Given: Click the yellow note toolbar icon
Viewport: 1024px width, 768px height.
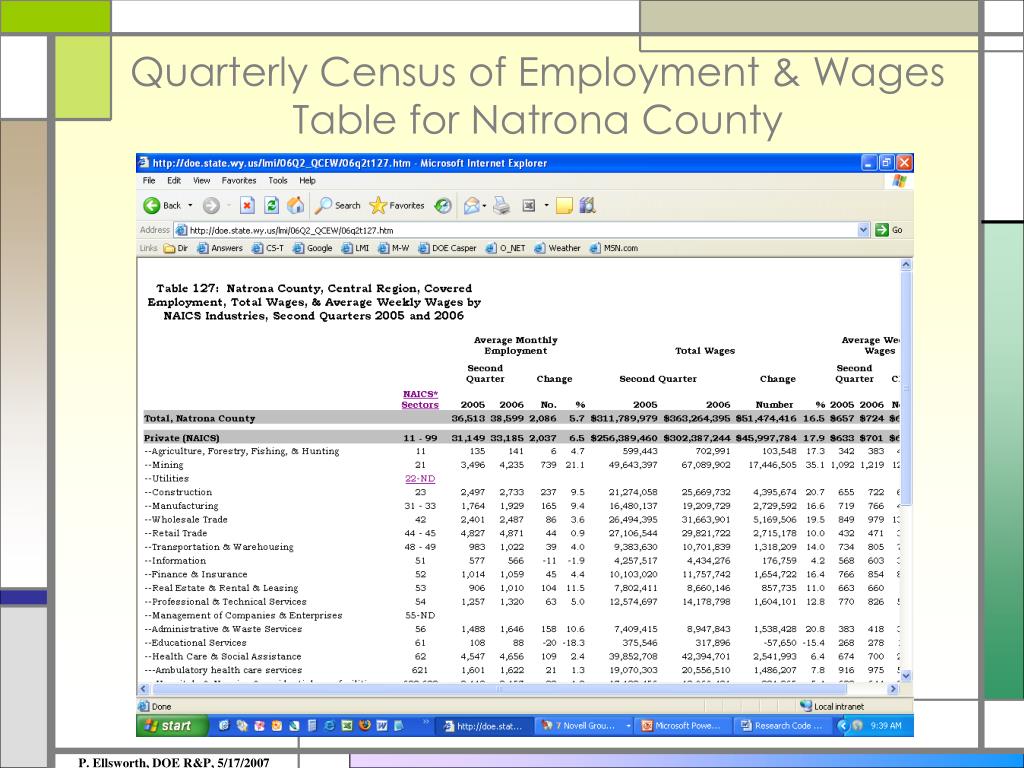Looking at the screenshot, I should tap(564, 206).
